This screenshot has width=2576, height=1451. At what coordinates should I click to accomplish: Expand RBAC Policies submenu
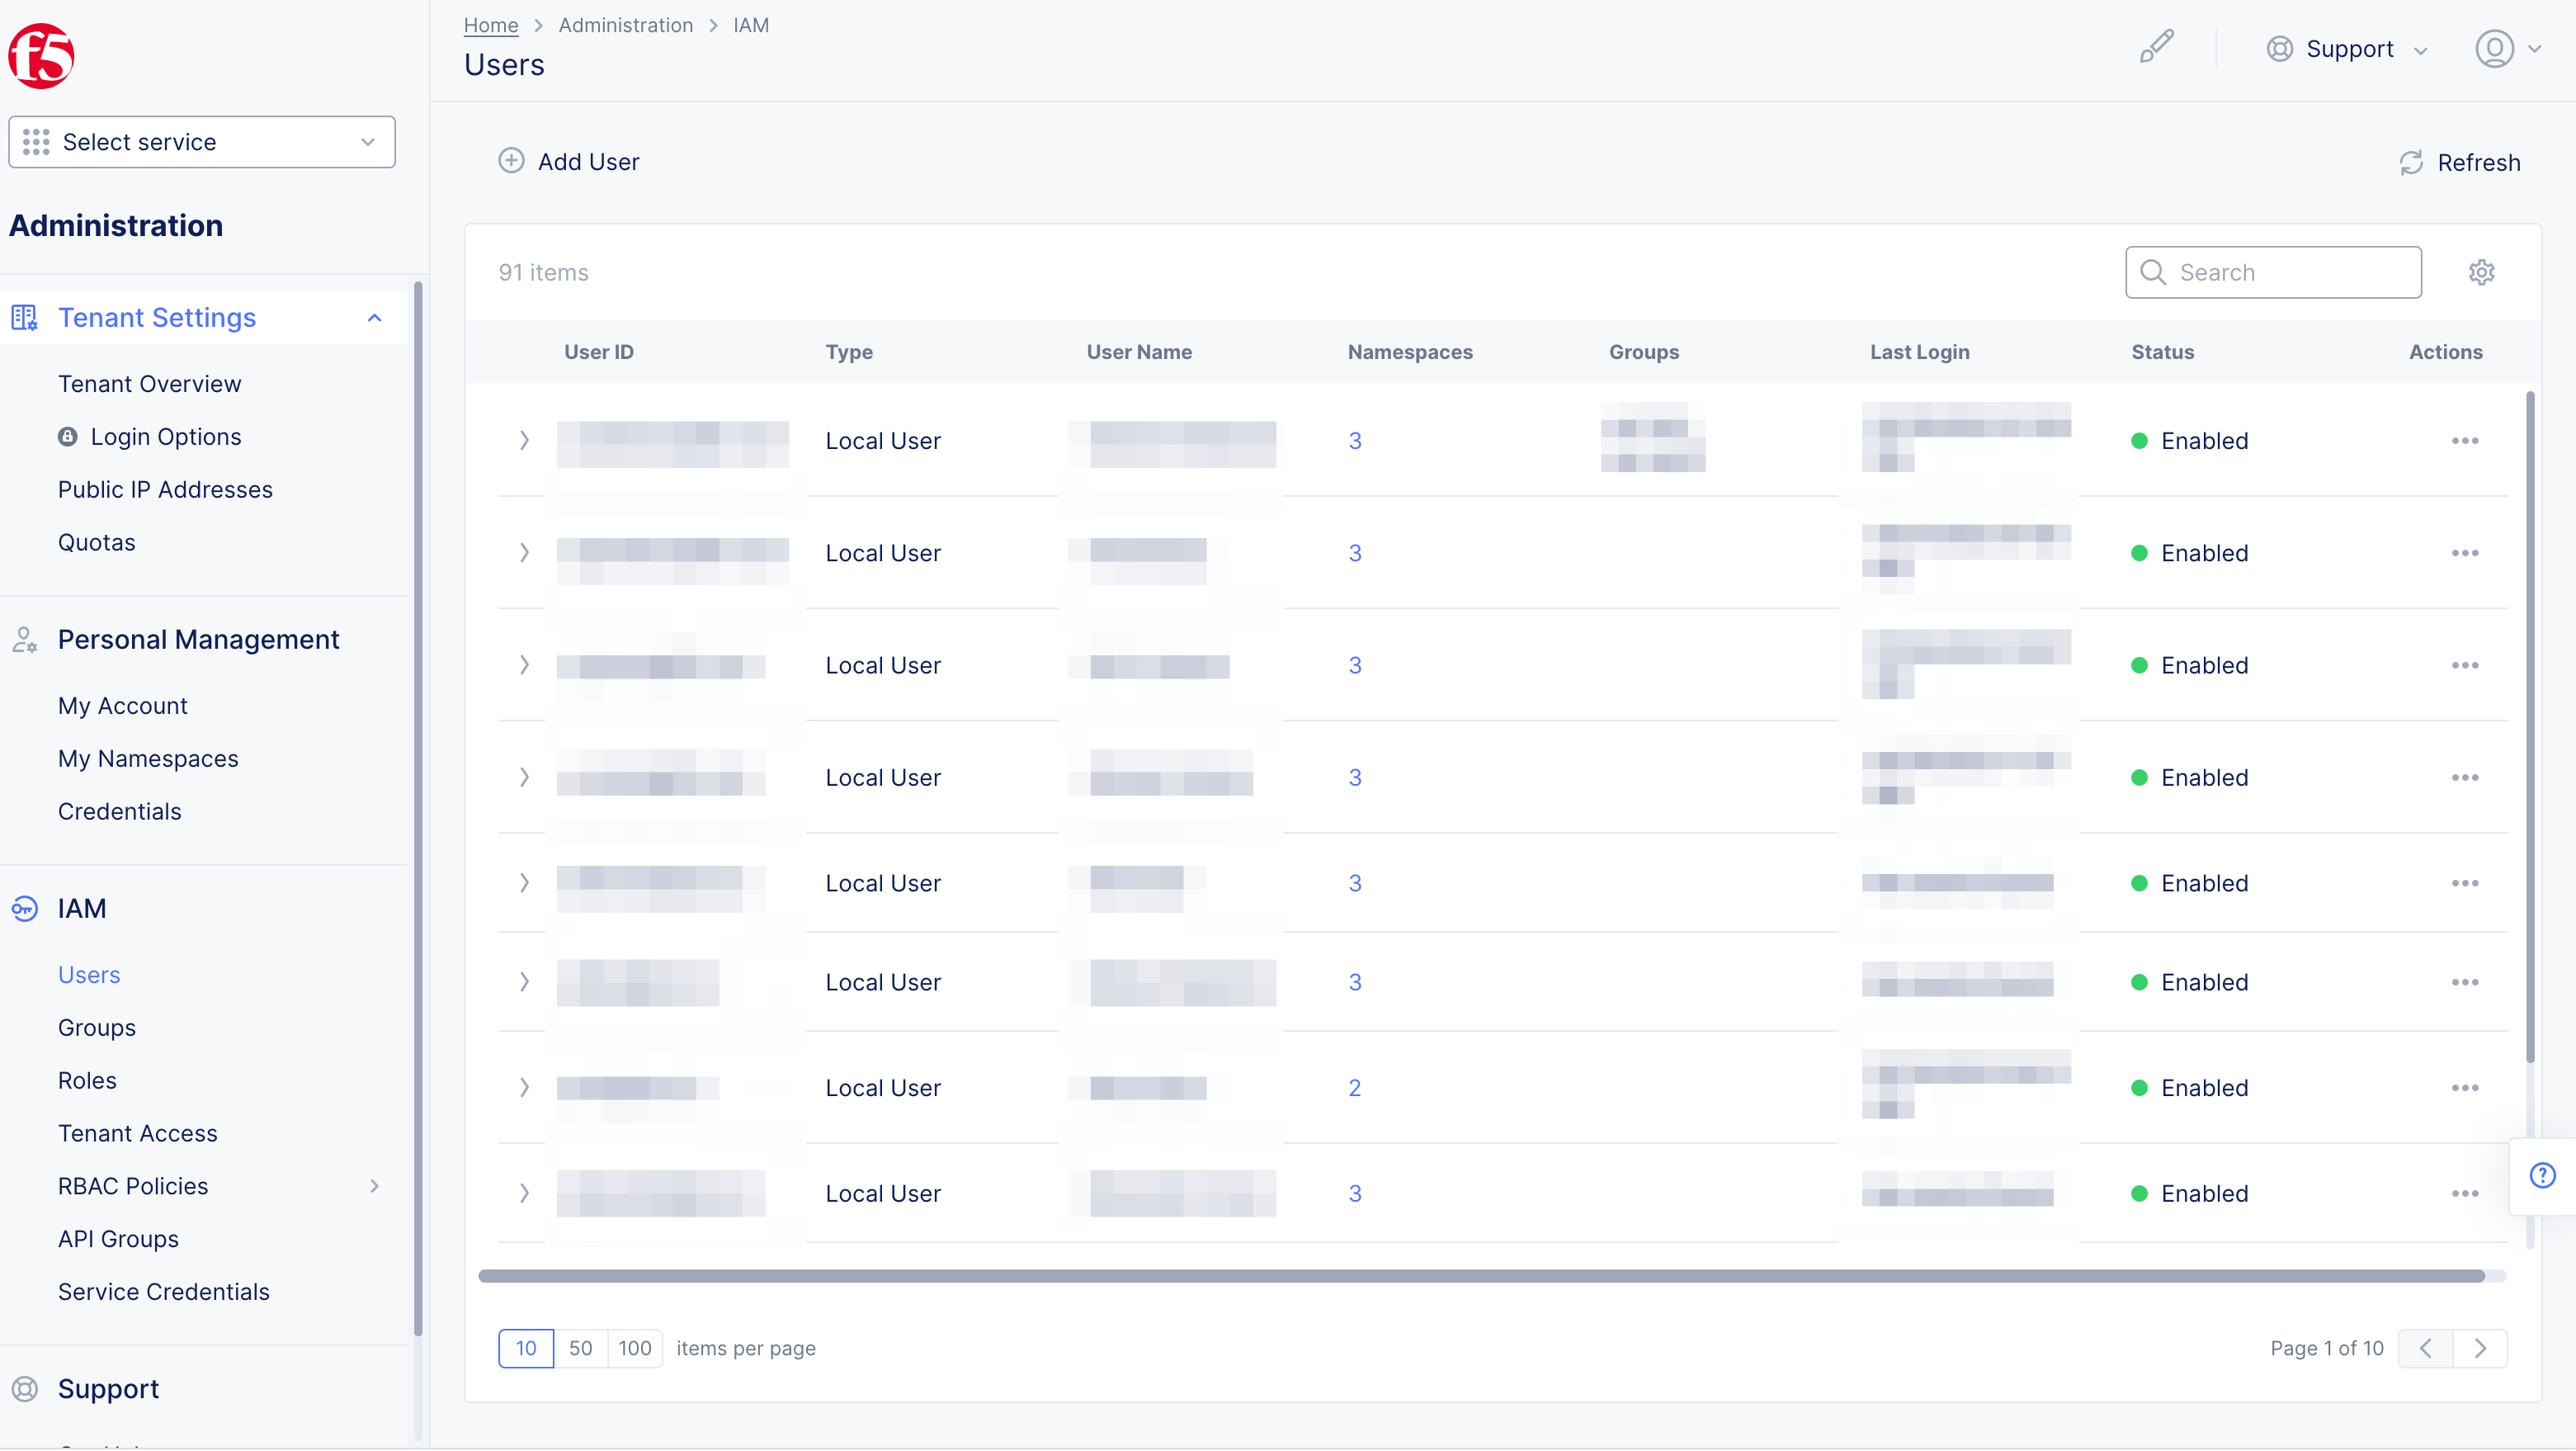[374, 1186]
